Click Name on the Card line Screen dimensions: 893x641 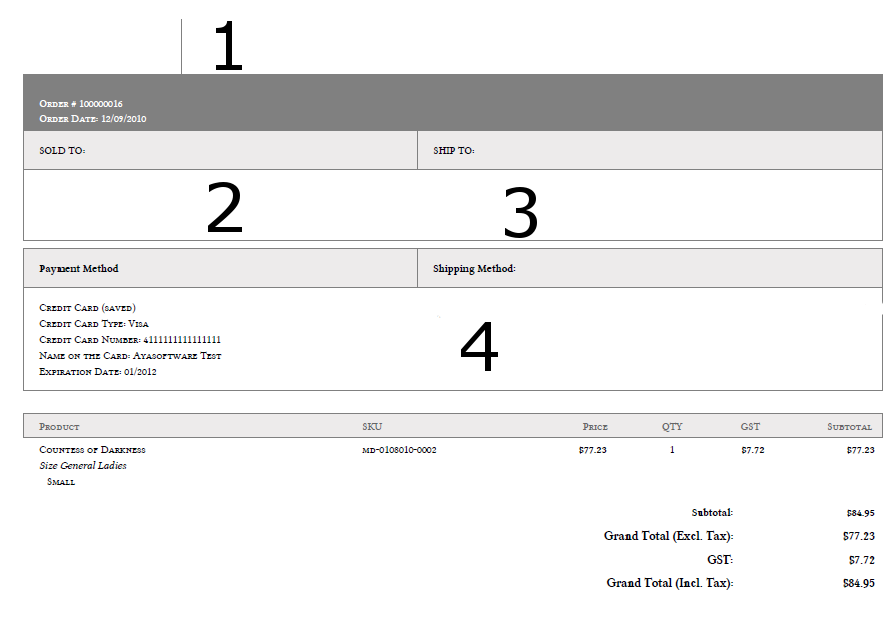pyautogui.click(x=130, y=355)
